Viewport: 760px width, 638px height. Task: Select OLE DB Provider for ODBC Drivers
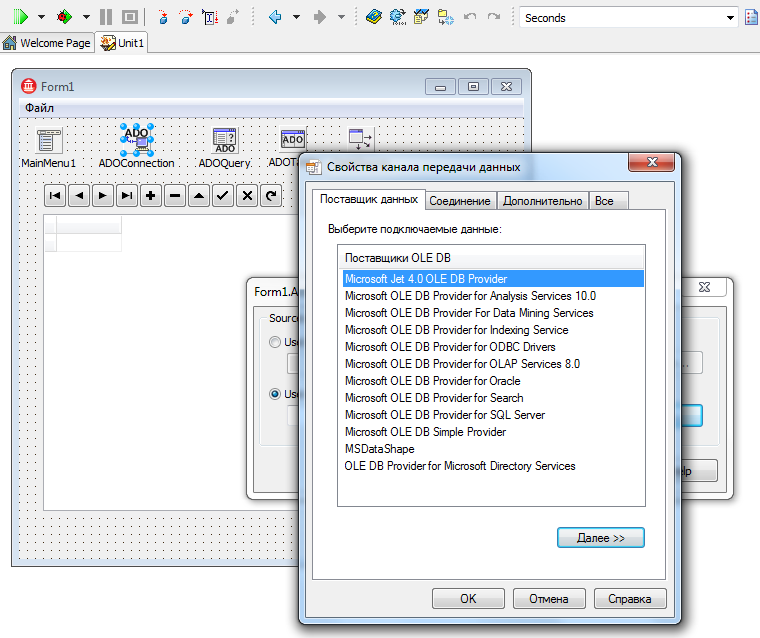[x=493, y=347]
